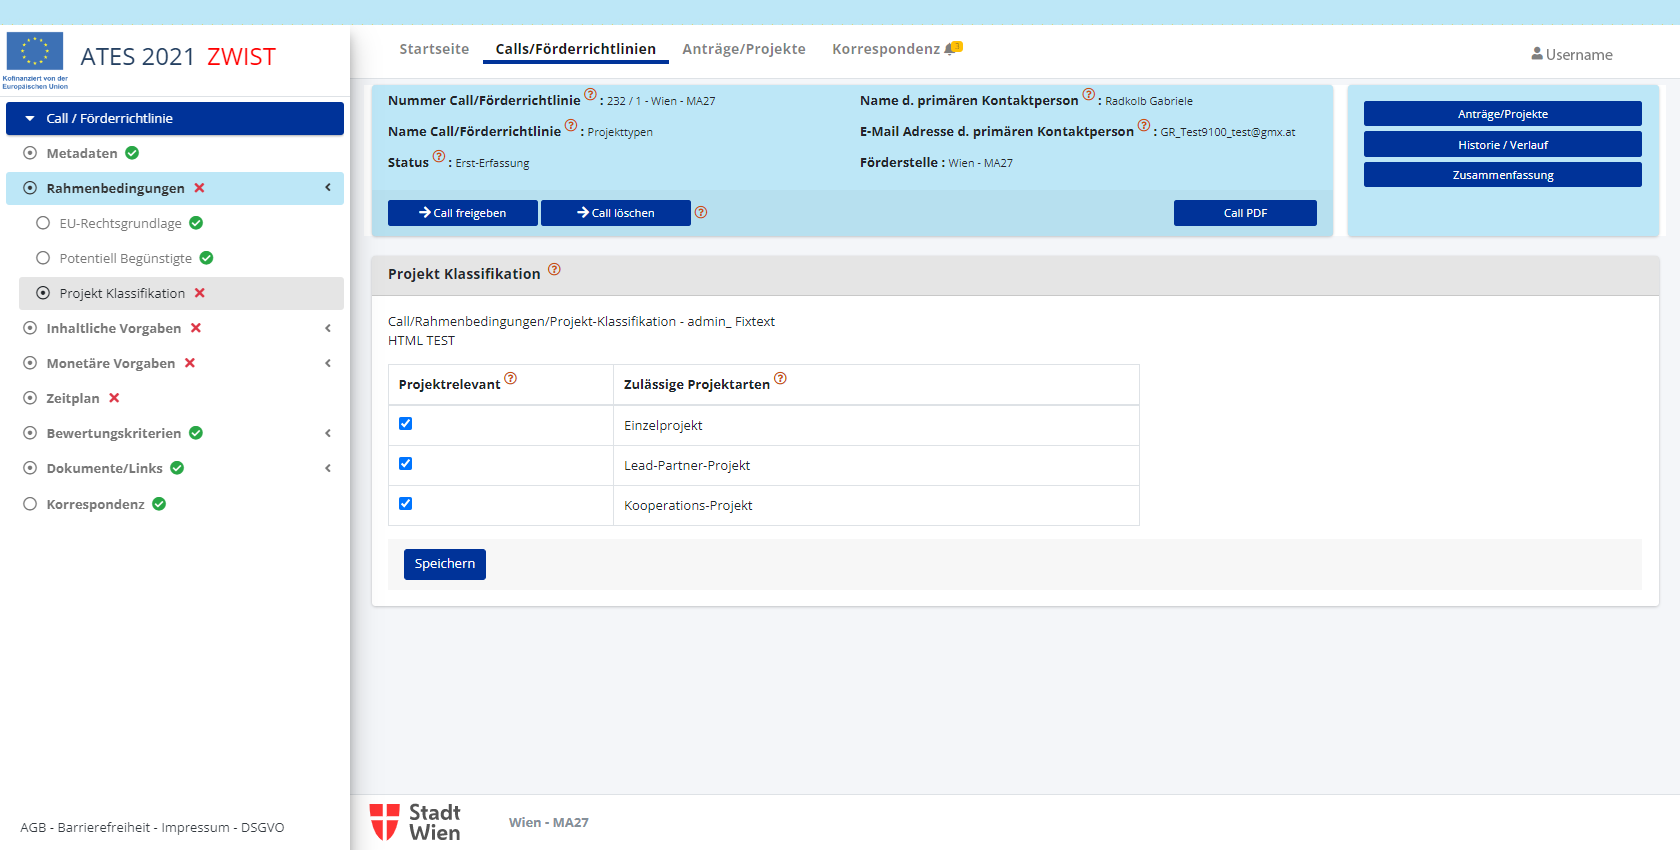The width and height of the screenshot is (1680, 850).
Task: Click help icon next to Status label
Action: click(439, 157)
